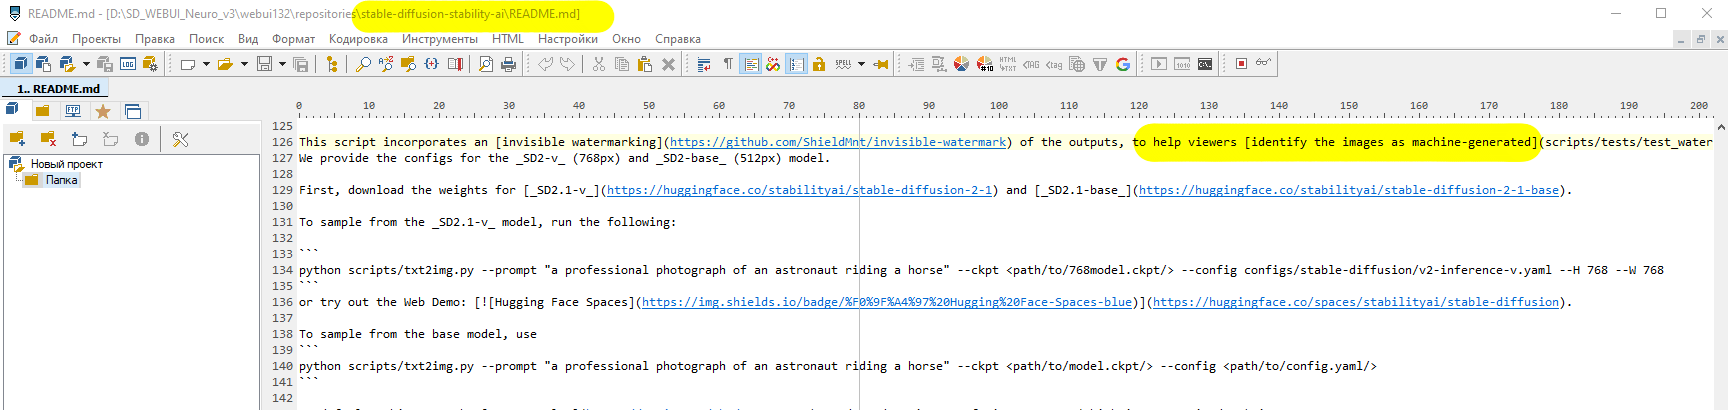
Task: Click the record macro icon
Action: click(x=1241, y=64)
